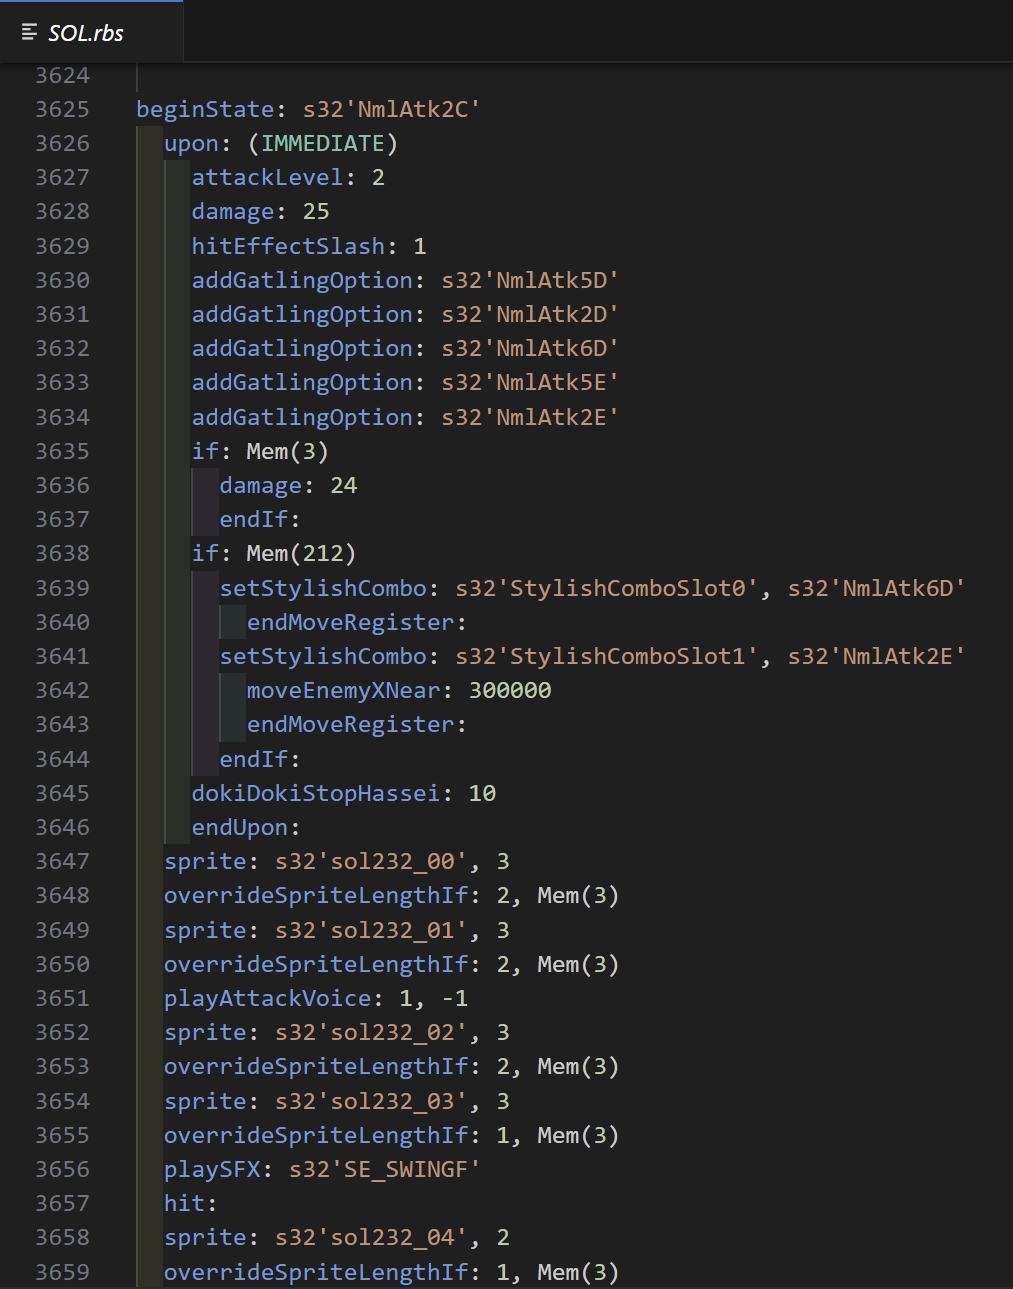Place cursor on damage value 25
The image size is (1013, 1289).
316,211
